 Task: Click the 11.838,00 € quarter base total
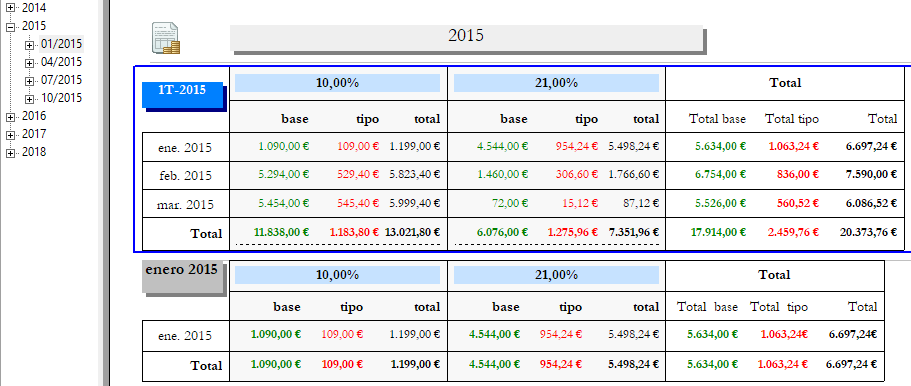pyautogui.click(x=282, y=232)
